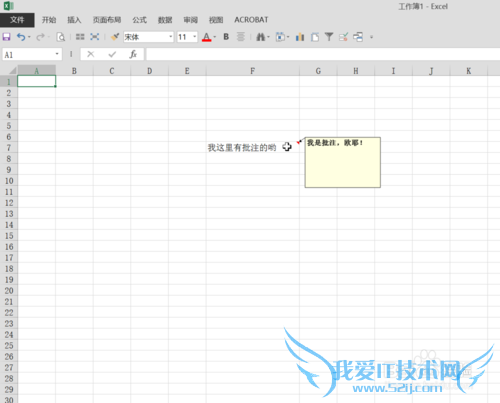Image resolution: width=500 pixels, height=403 pixels.
Task: Select the Format Painter brush icon
Action: pos(115,37)
